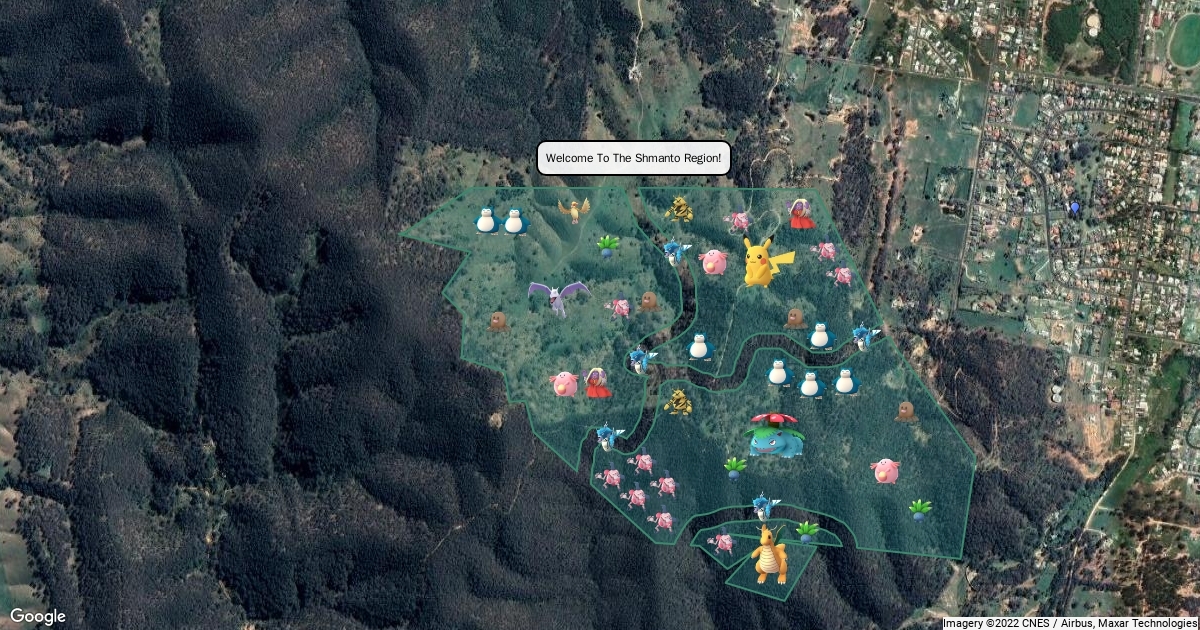Select the Jynx above Pikachu
Viewport: 1200px width, 630px height.
(x=799, y=214)
